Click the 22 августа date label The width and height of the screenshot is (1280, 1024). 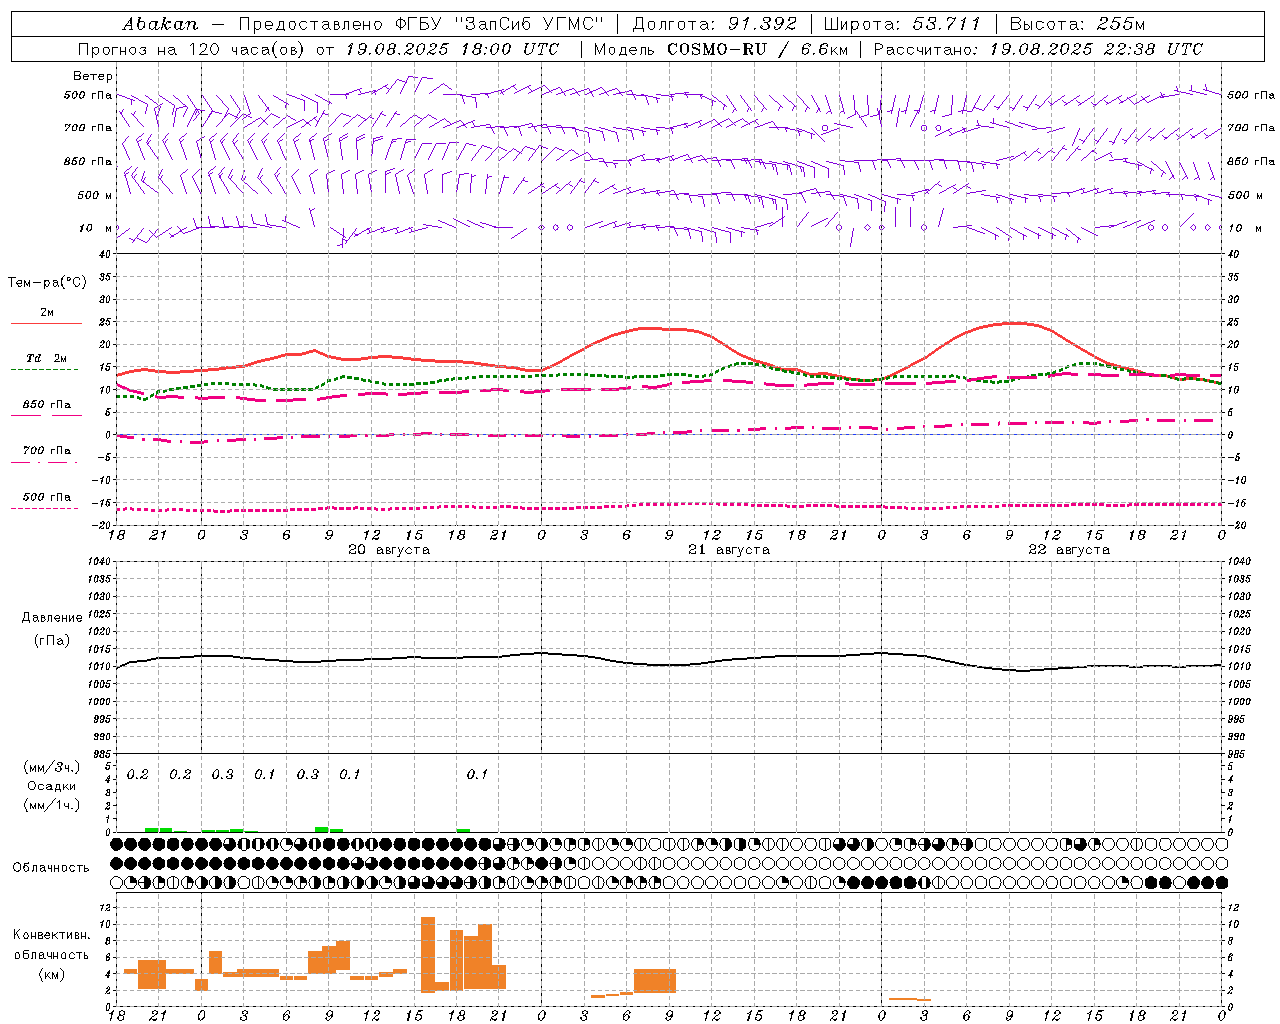1069,550
